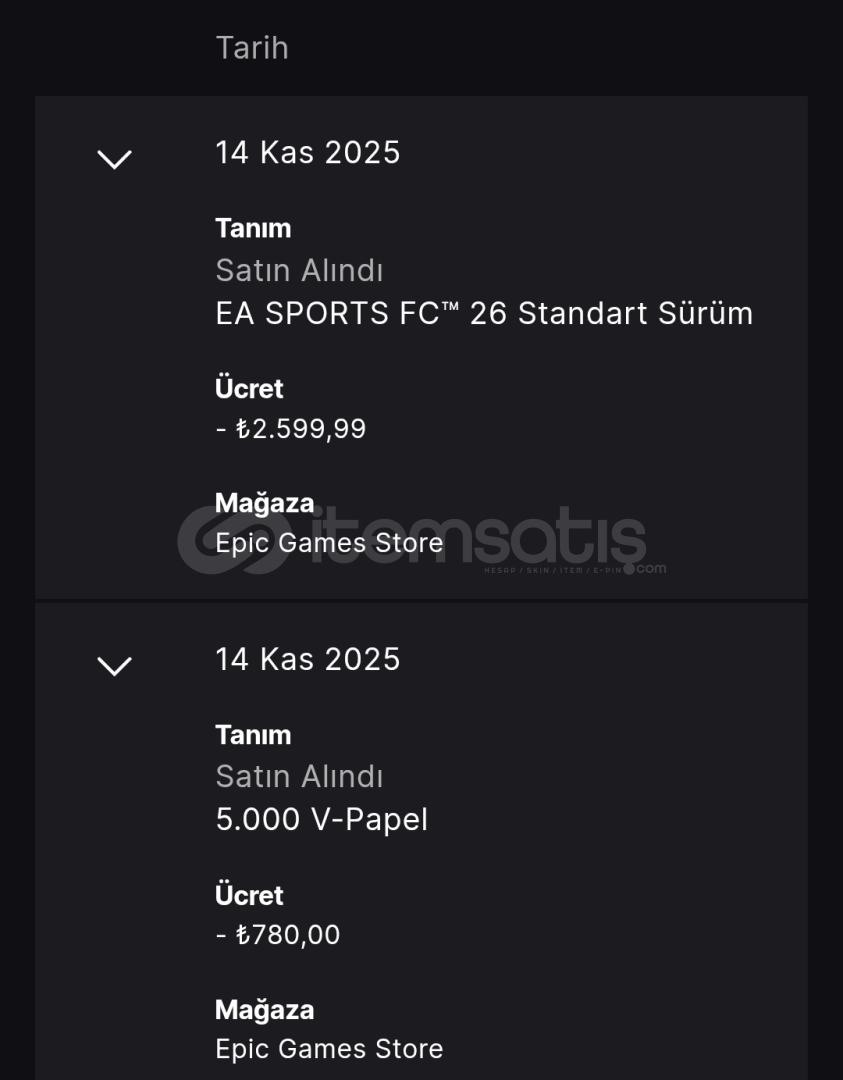Click the Mağaza label in the first transaction
This screenshot has width=843, height=1080.
click(264, 503)
